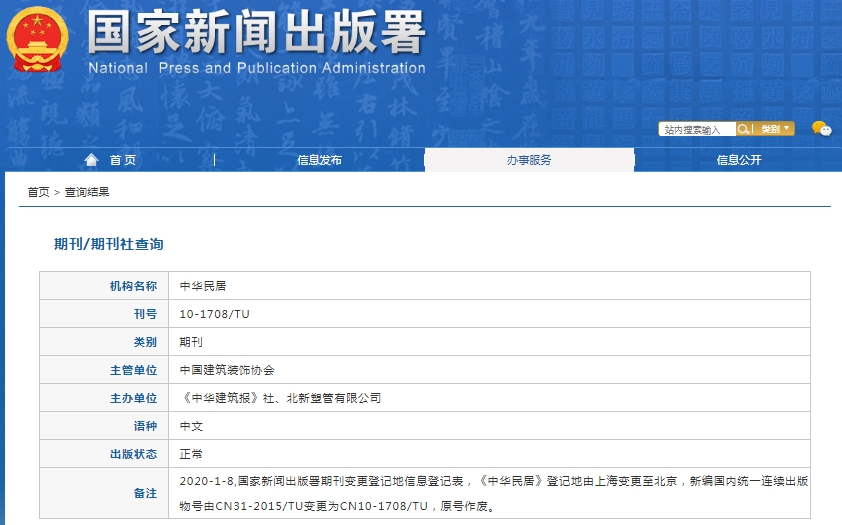
Task: Click the 期刊/期刊社查询 section heading
Action: 108,244
